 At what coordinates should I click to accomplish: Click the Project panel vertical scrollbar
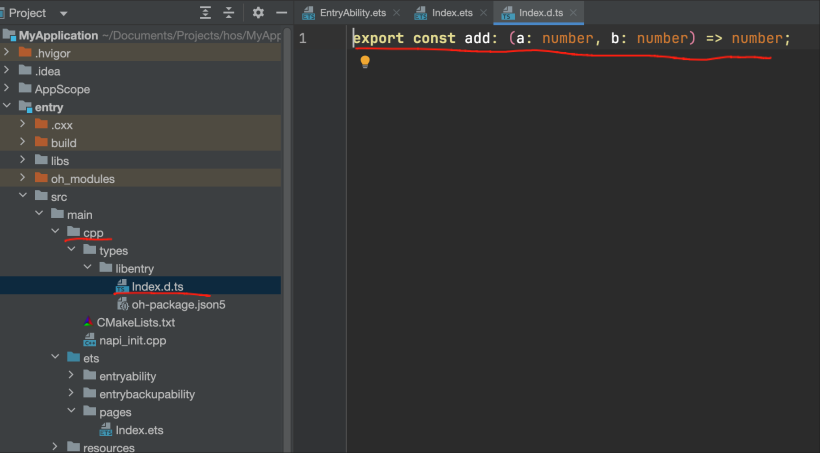[286, 200]
